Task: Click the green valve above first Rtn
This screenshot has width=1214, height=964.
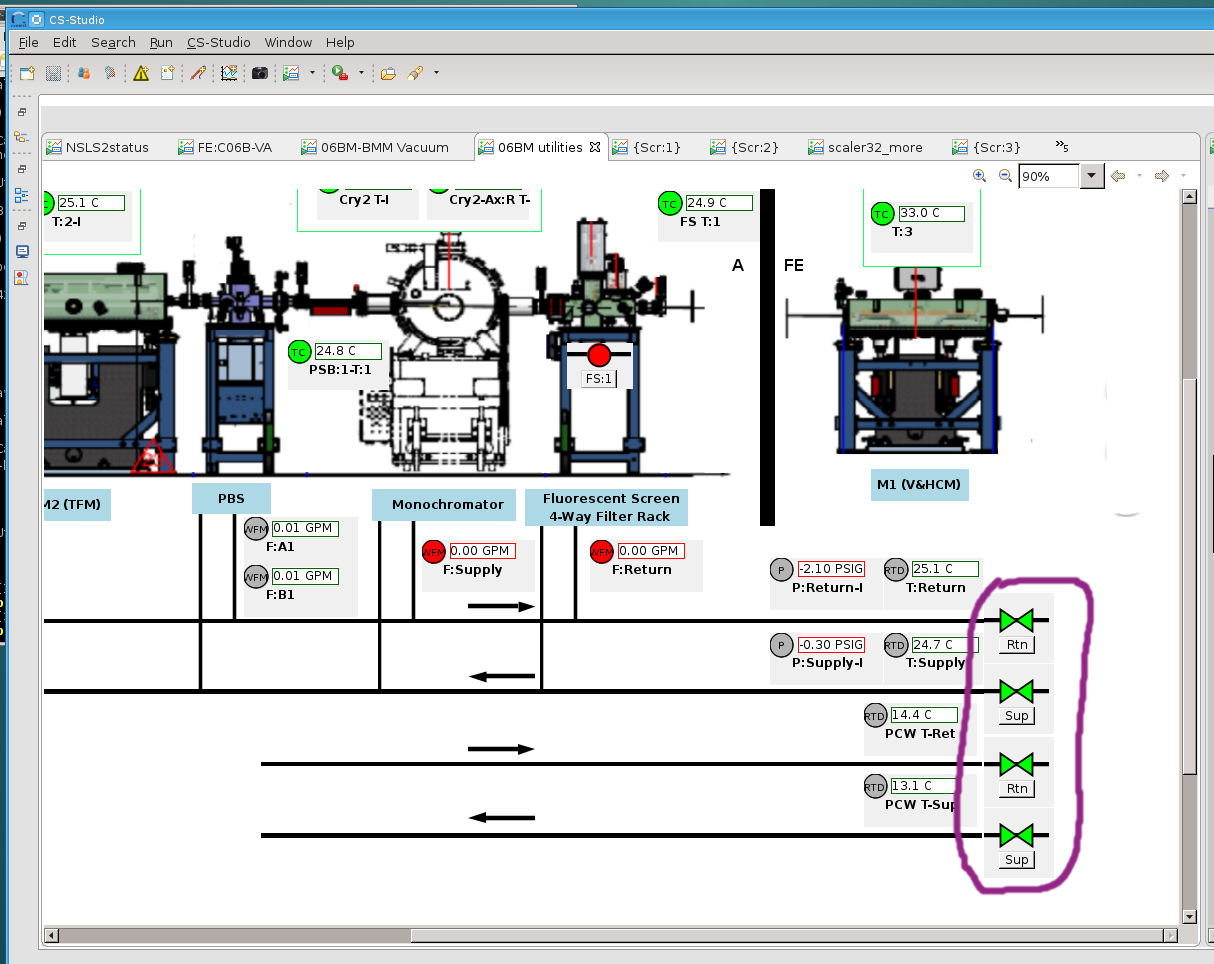Action: [1017, 621]
